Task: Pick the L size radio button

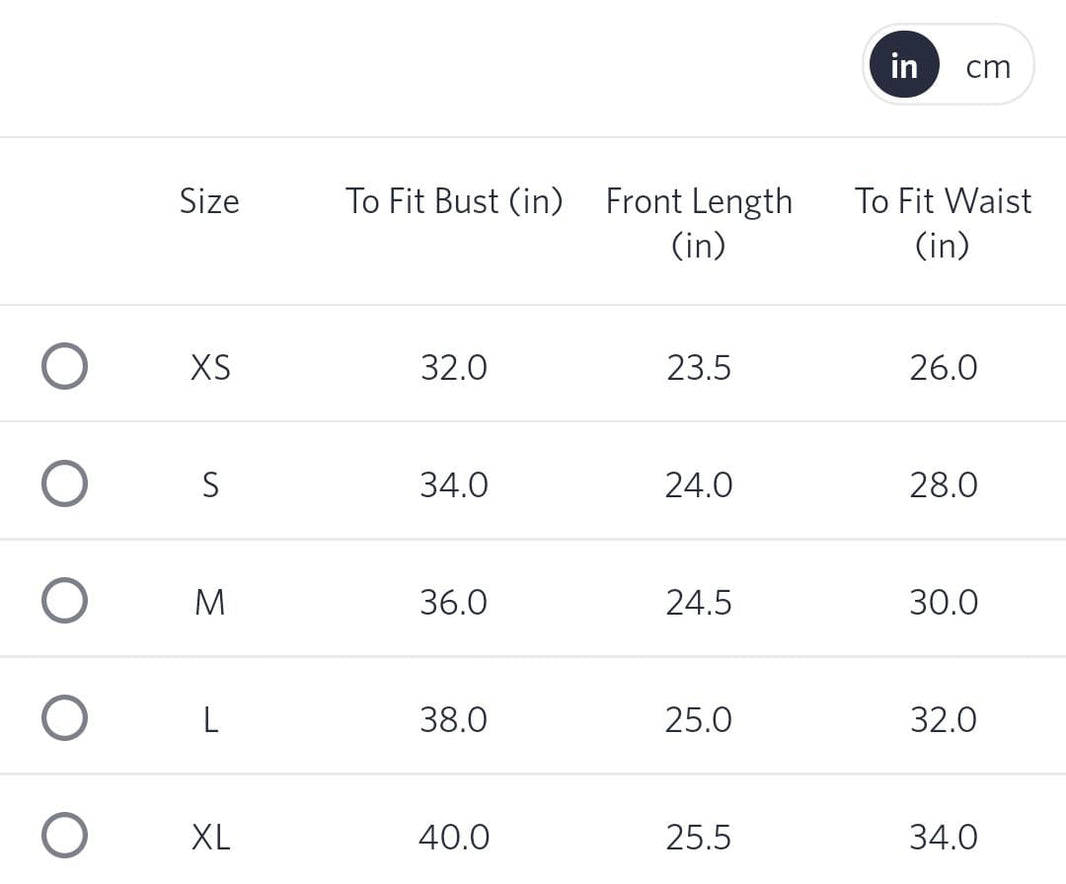Action: pos(64,718)
